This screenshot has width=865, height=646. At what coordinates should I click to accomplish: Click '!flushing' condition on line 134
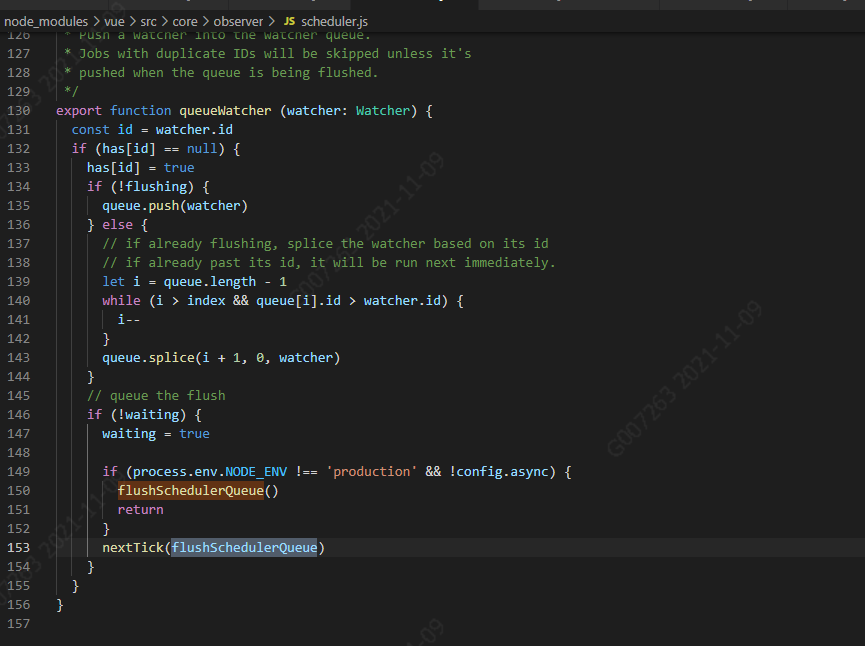[x=152, y=186]
